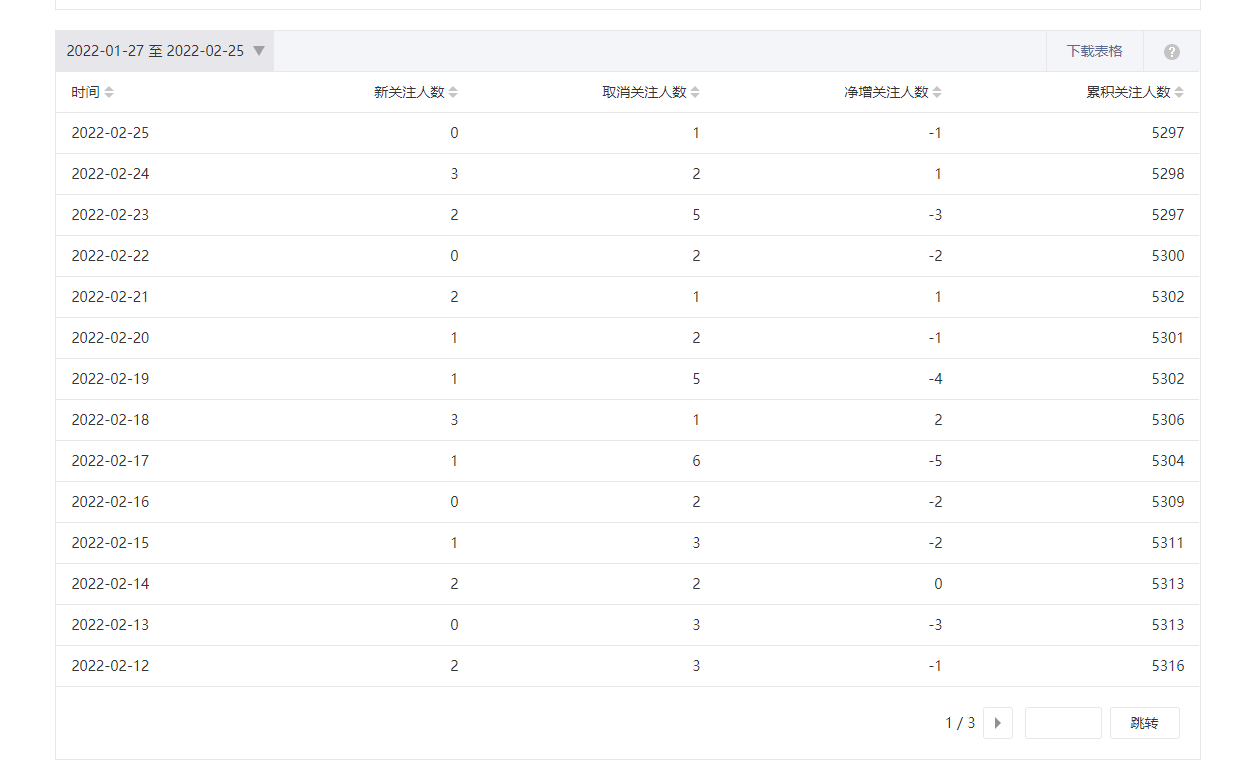The width and height of the screenshot is (1233, 764).
Task: Sort by 累积关注人数 column sort icon
Action: pos(1179,92)
